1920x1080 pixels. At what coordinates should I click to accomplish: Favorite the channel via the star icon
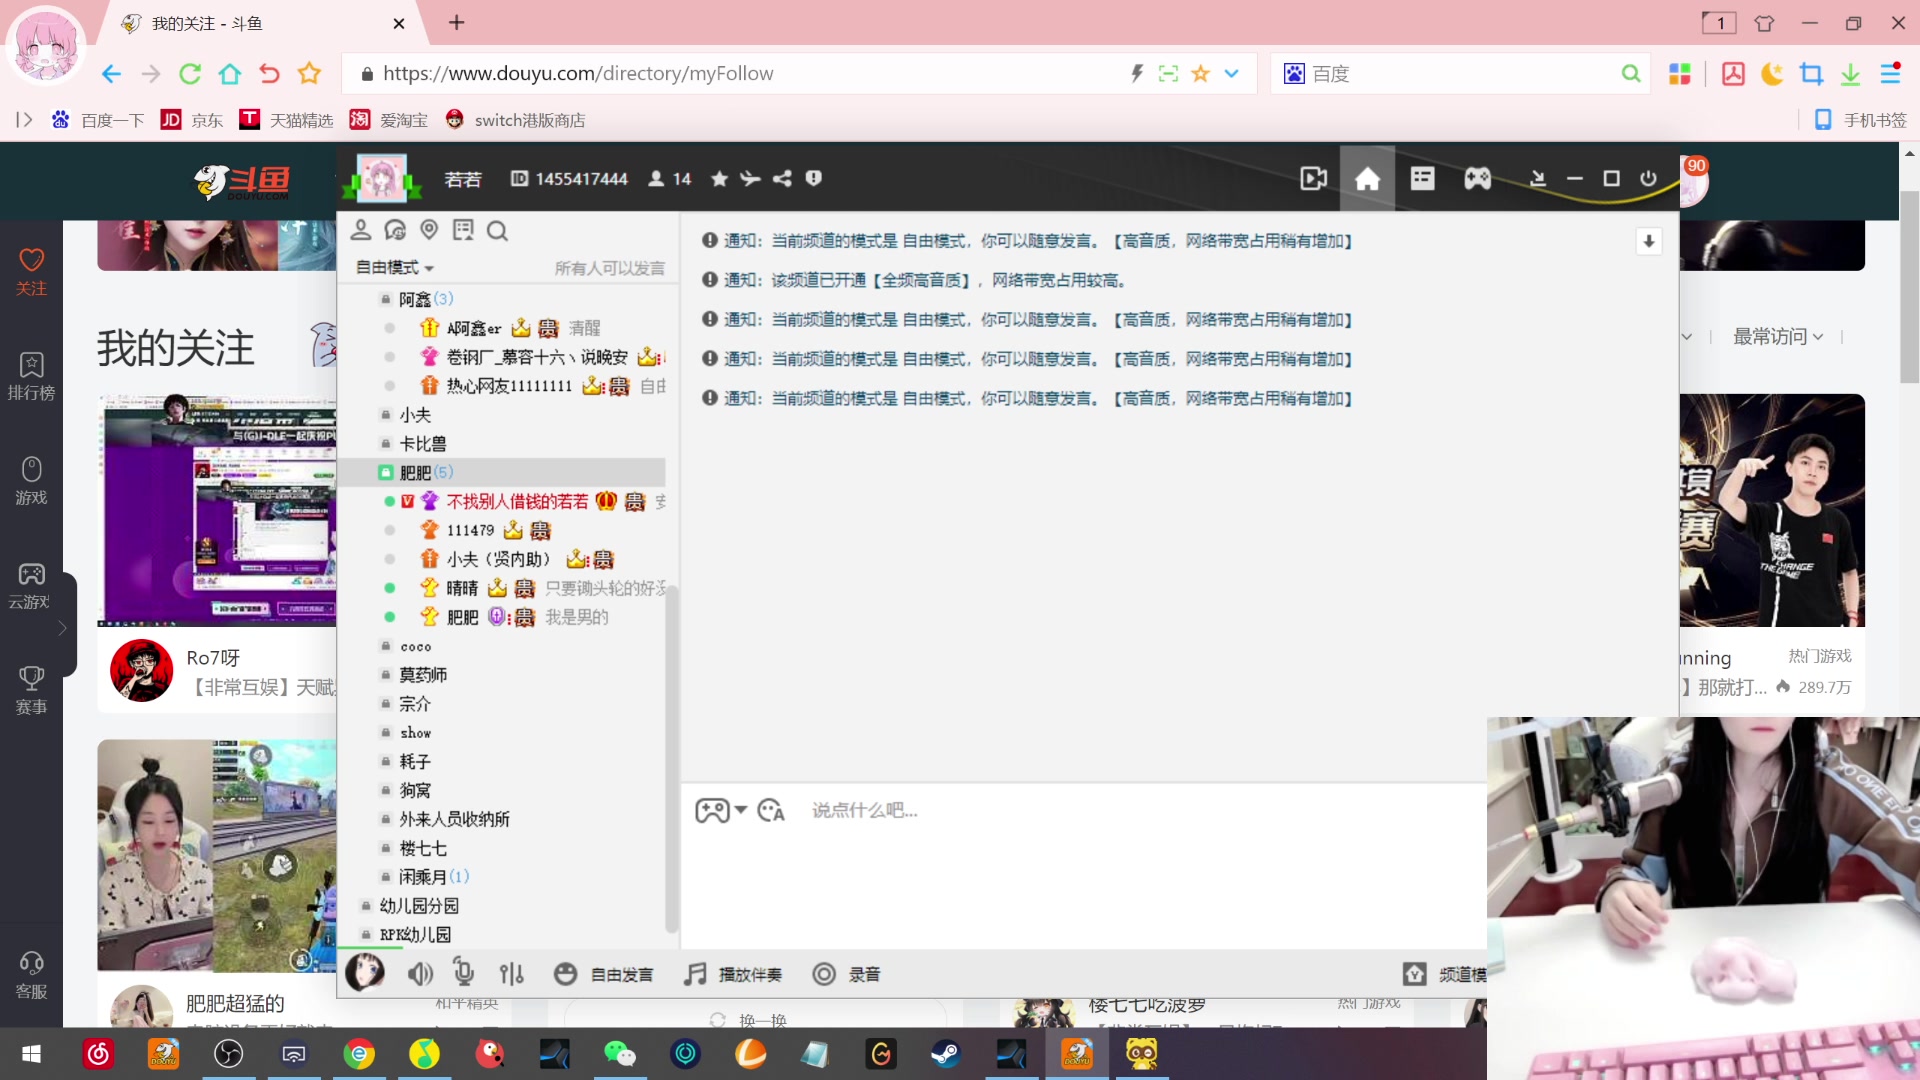pyautogui.click(x=719, y=178)
